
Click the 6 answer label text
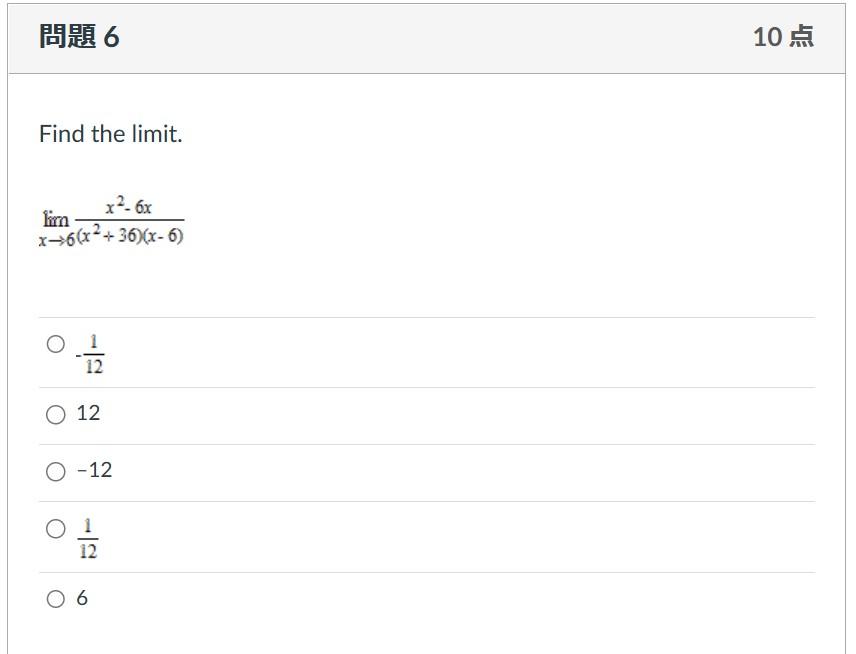(81, 598)
